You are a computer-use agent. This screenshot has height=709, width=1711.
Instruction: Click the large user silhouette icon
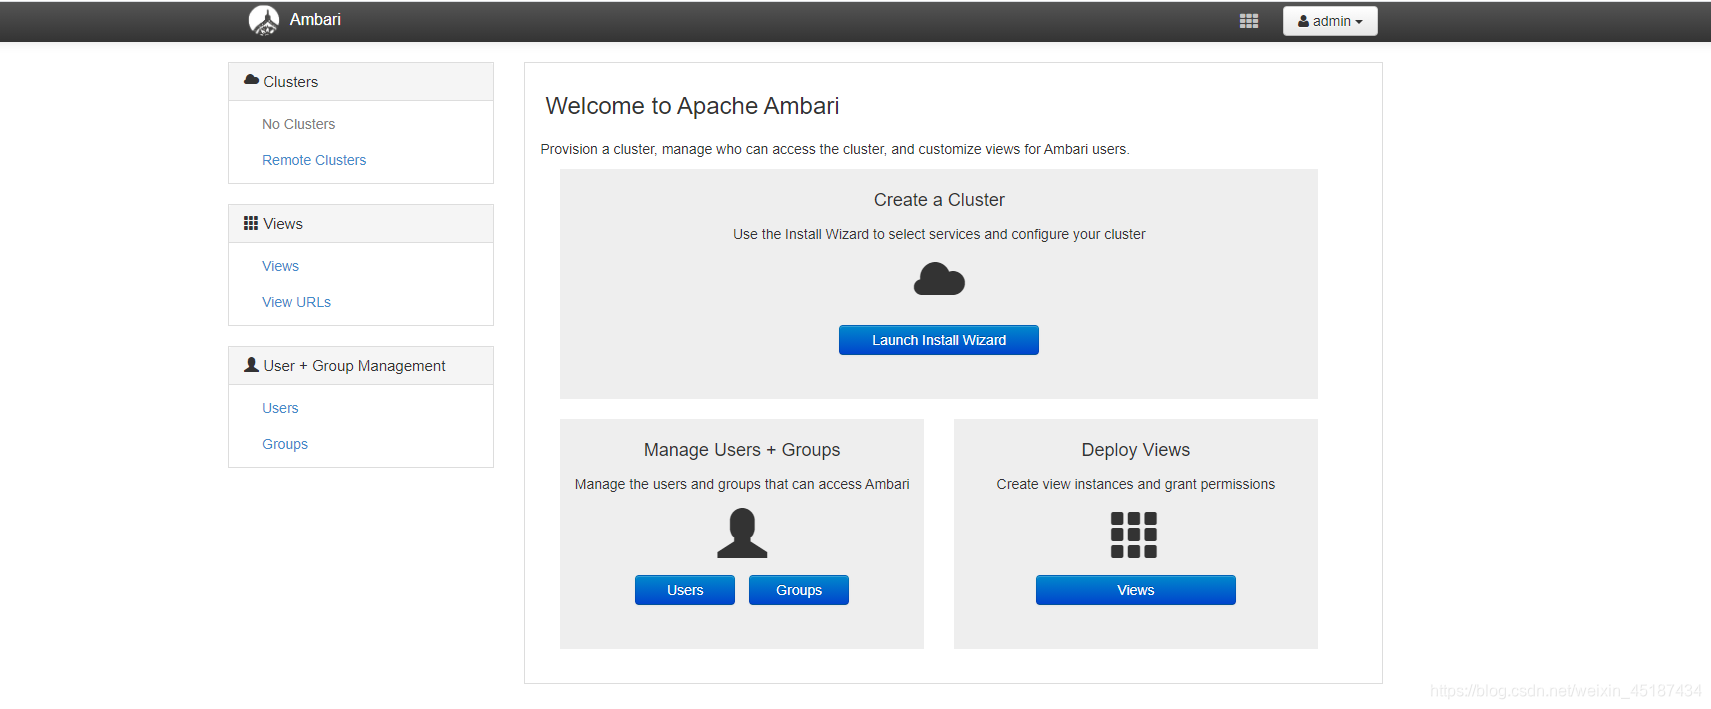[742, 533]
